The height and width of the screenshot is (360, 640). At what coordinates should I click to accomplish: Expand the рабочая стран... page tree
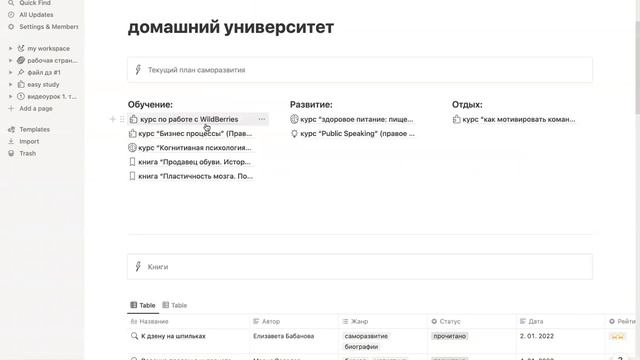point(11,60)
